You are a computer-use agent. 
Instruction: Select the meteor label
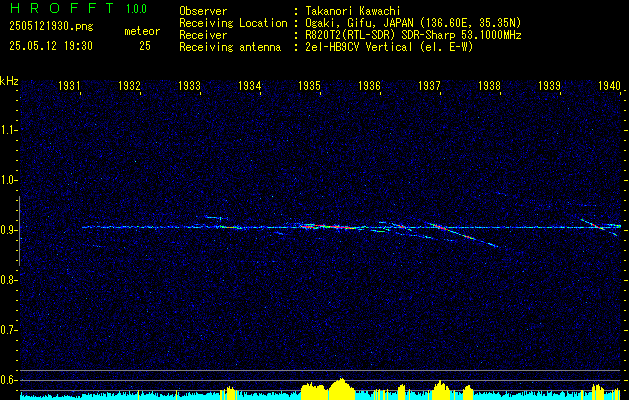[x=142, y=31]
